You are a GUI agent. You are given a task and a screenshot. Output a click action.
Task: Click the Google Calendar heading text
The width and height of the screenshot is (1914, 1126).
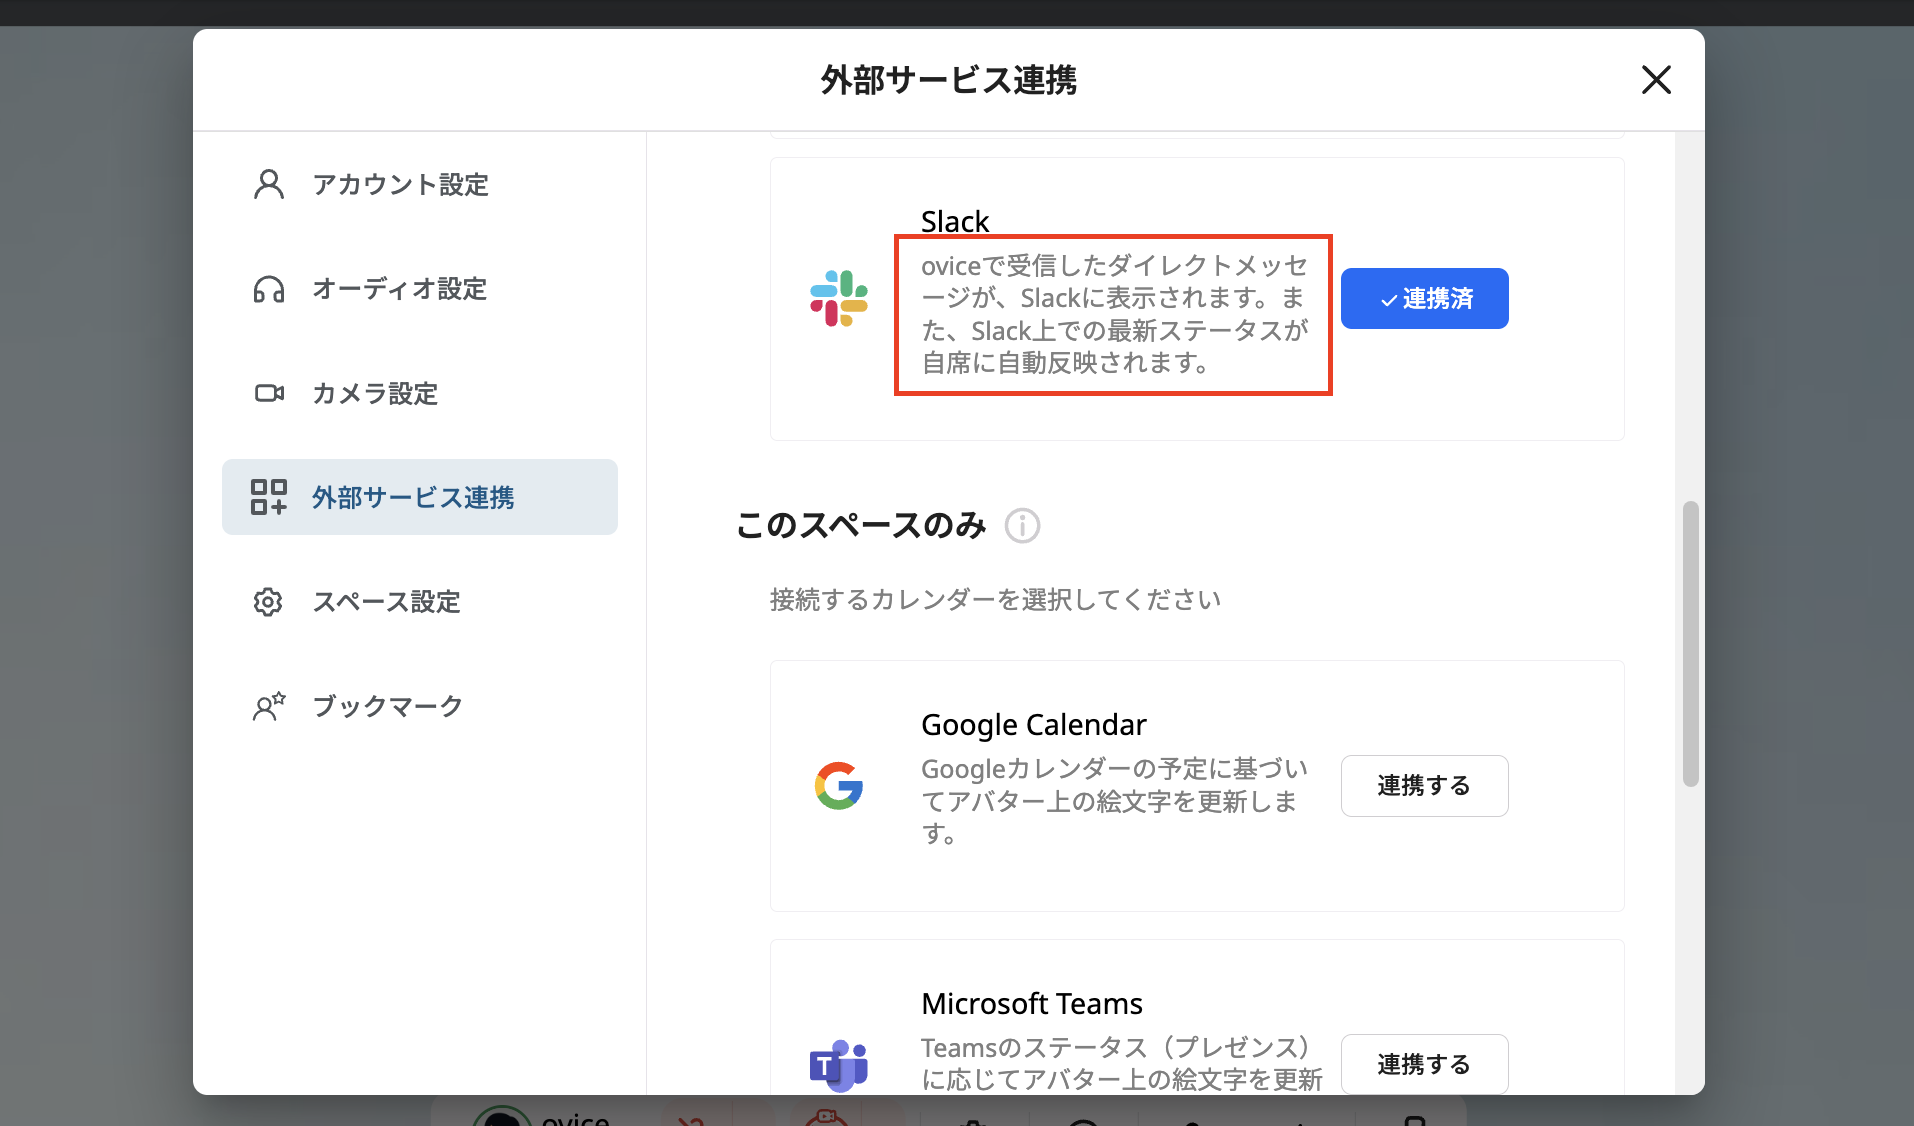coord(1034,724)
